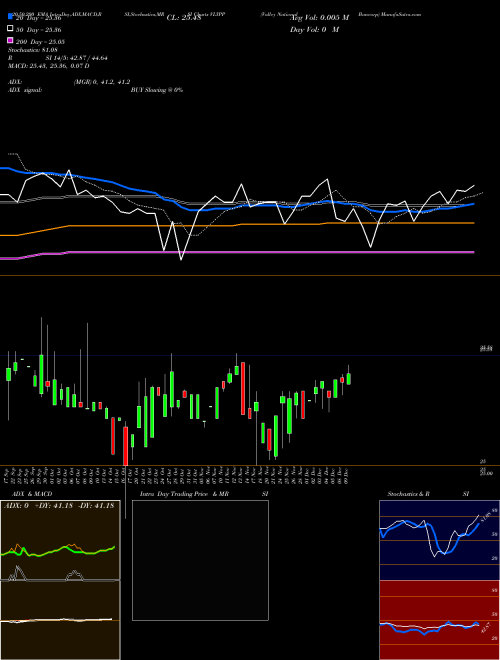This screenshot has width=500, height=660.
Task: Click the 'ADX & MACD' panel title
Action: click(x=32, y=494)
